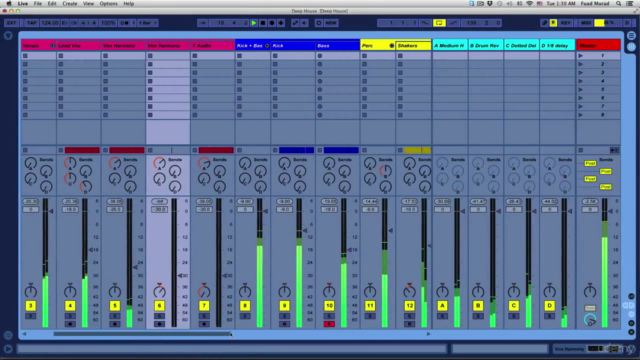
Task: Click Send A knob on Lead Vox
Action: [70, 163]
